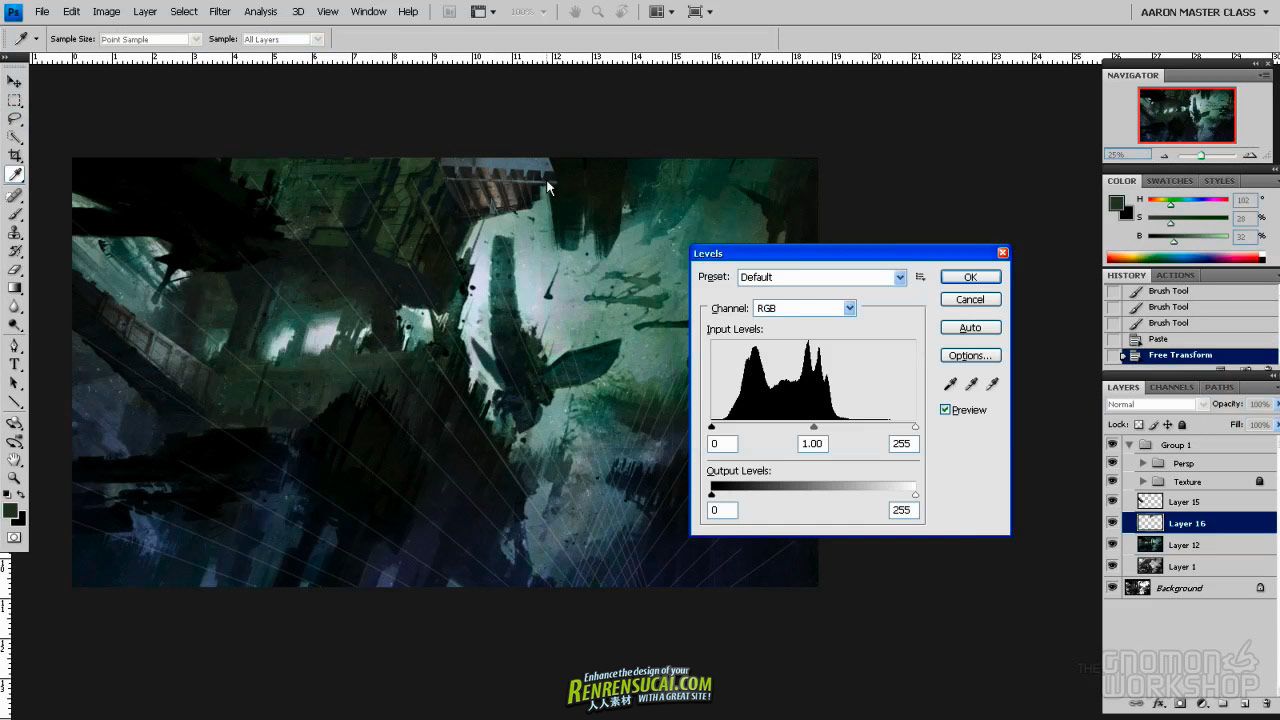The image size is (1280, 720).
Task: Select the Healing Brush tool
Action: tap(14, 197)
